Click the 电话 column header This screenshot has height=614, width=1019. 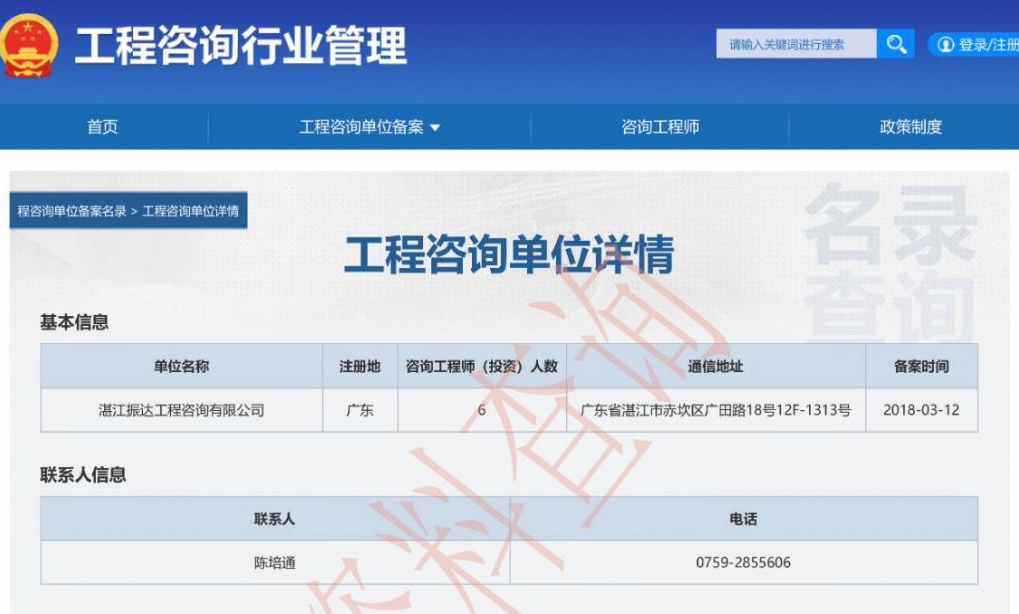pyautogui.click(x=743, y=519)
